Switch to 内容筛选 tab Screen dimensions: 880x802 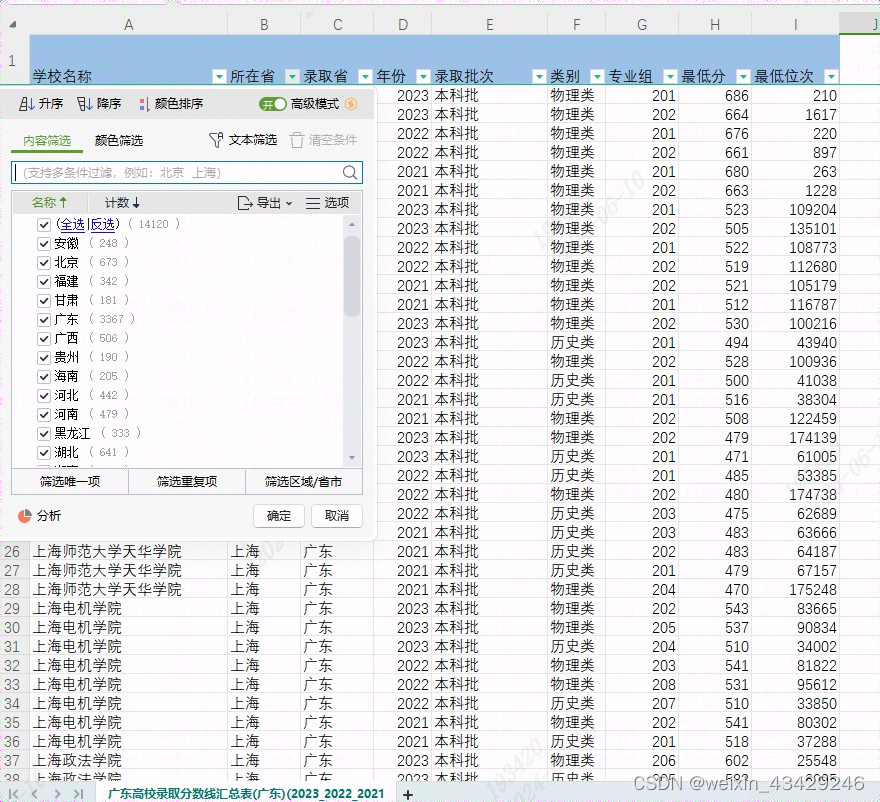point(47,140)
